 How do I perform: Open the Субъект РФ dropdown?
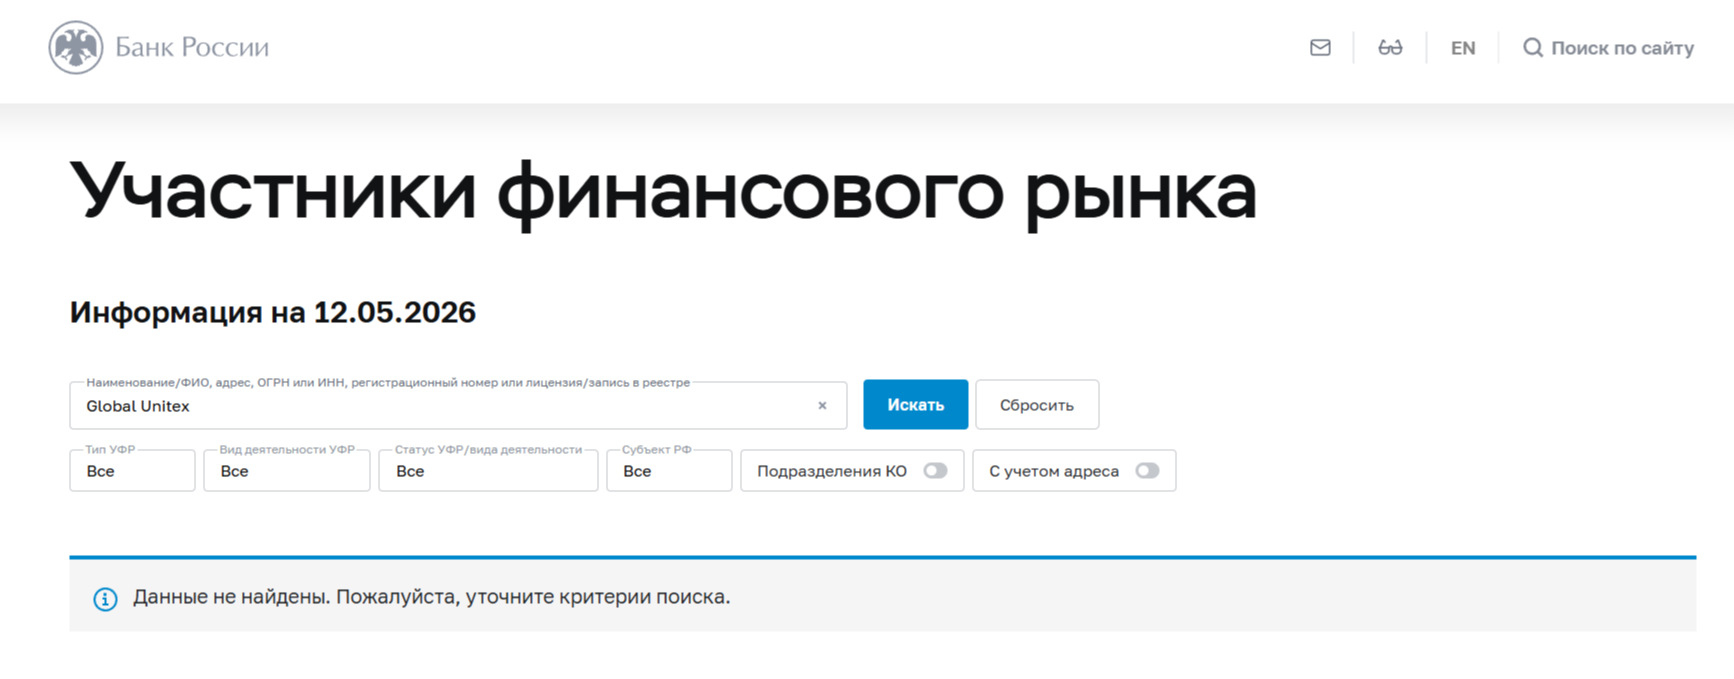pos(669,471)
